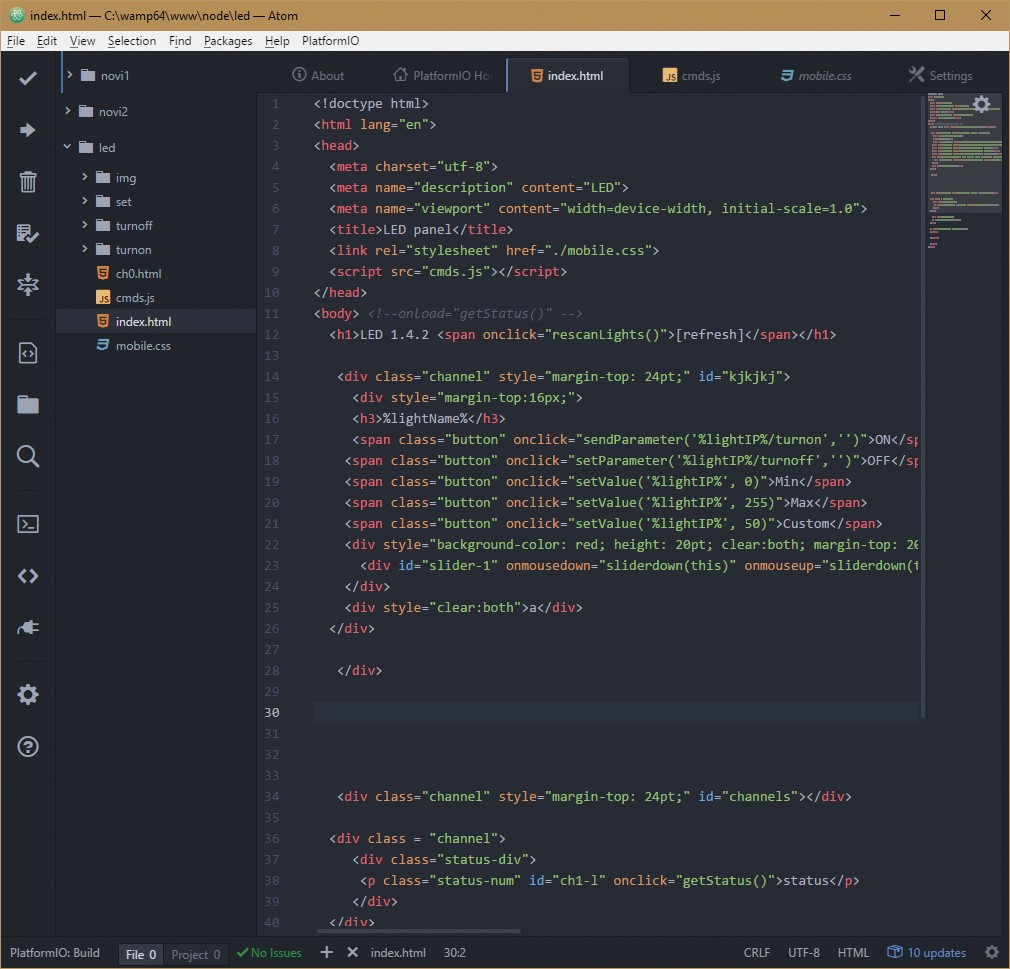
Task: Click the angle-brackets code icon in the left toolbar
Action: 28,576
